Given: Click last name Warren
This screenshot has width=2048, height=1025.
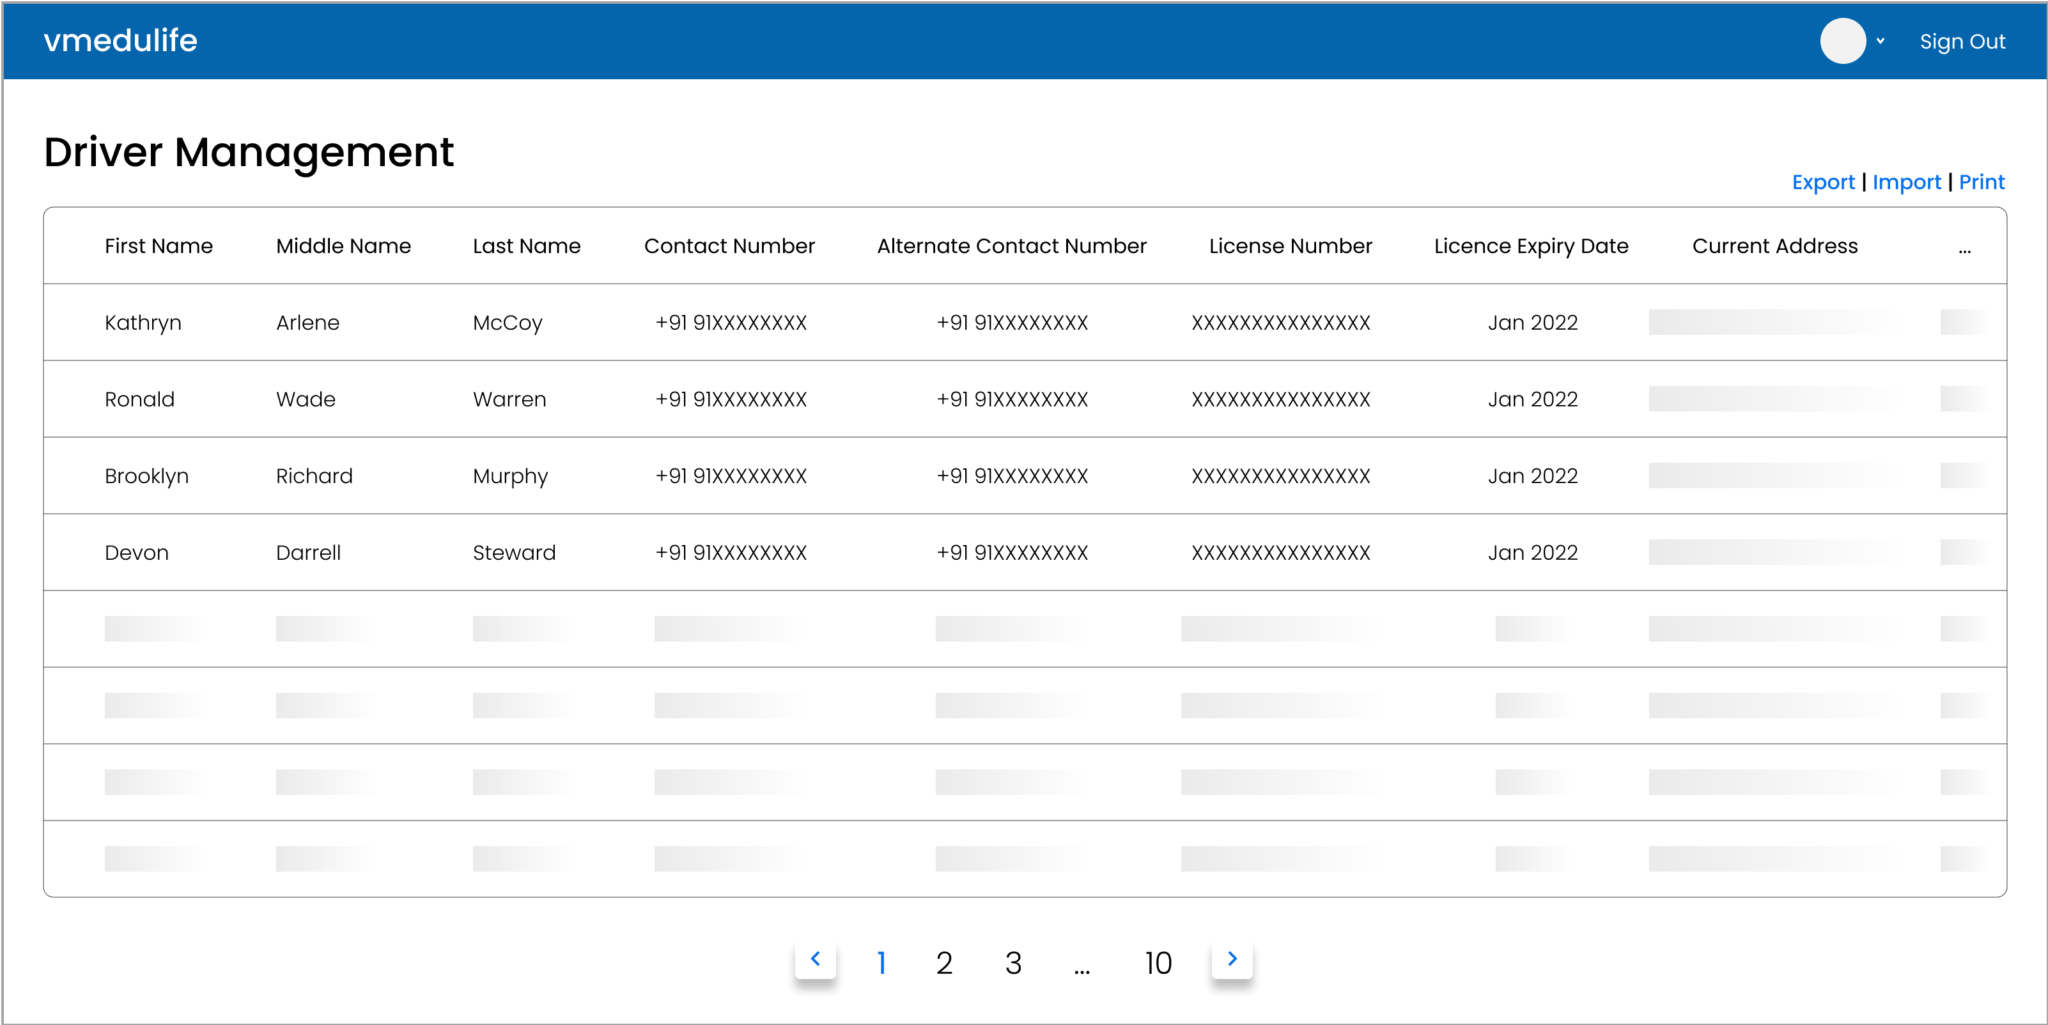Looking at the screenshot, I should click(509, 399).
